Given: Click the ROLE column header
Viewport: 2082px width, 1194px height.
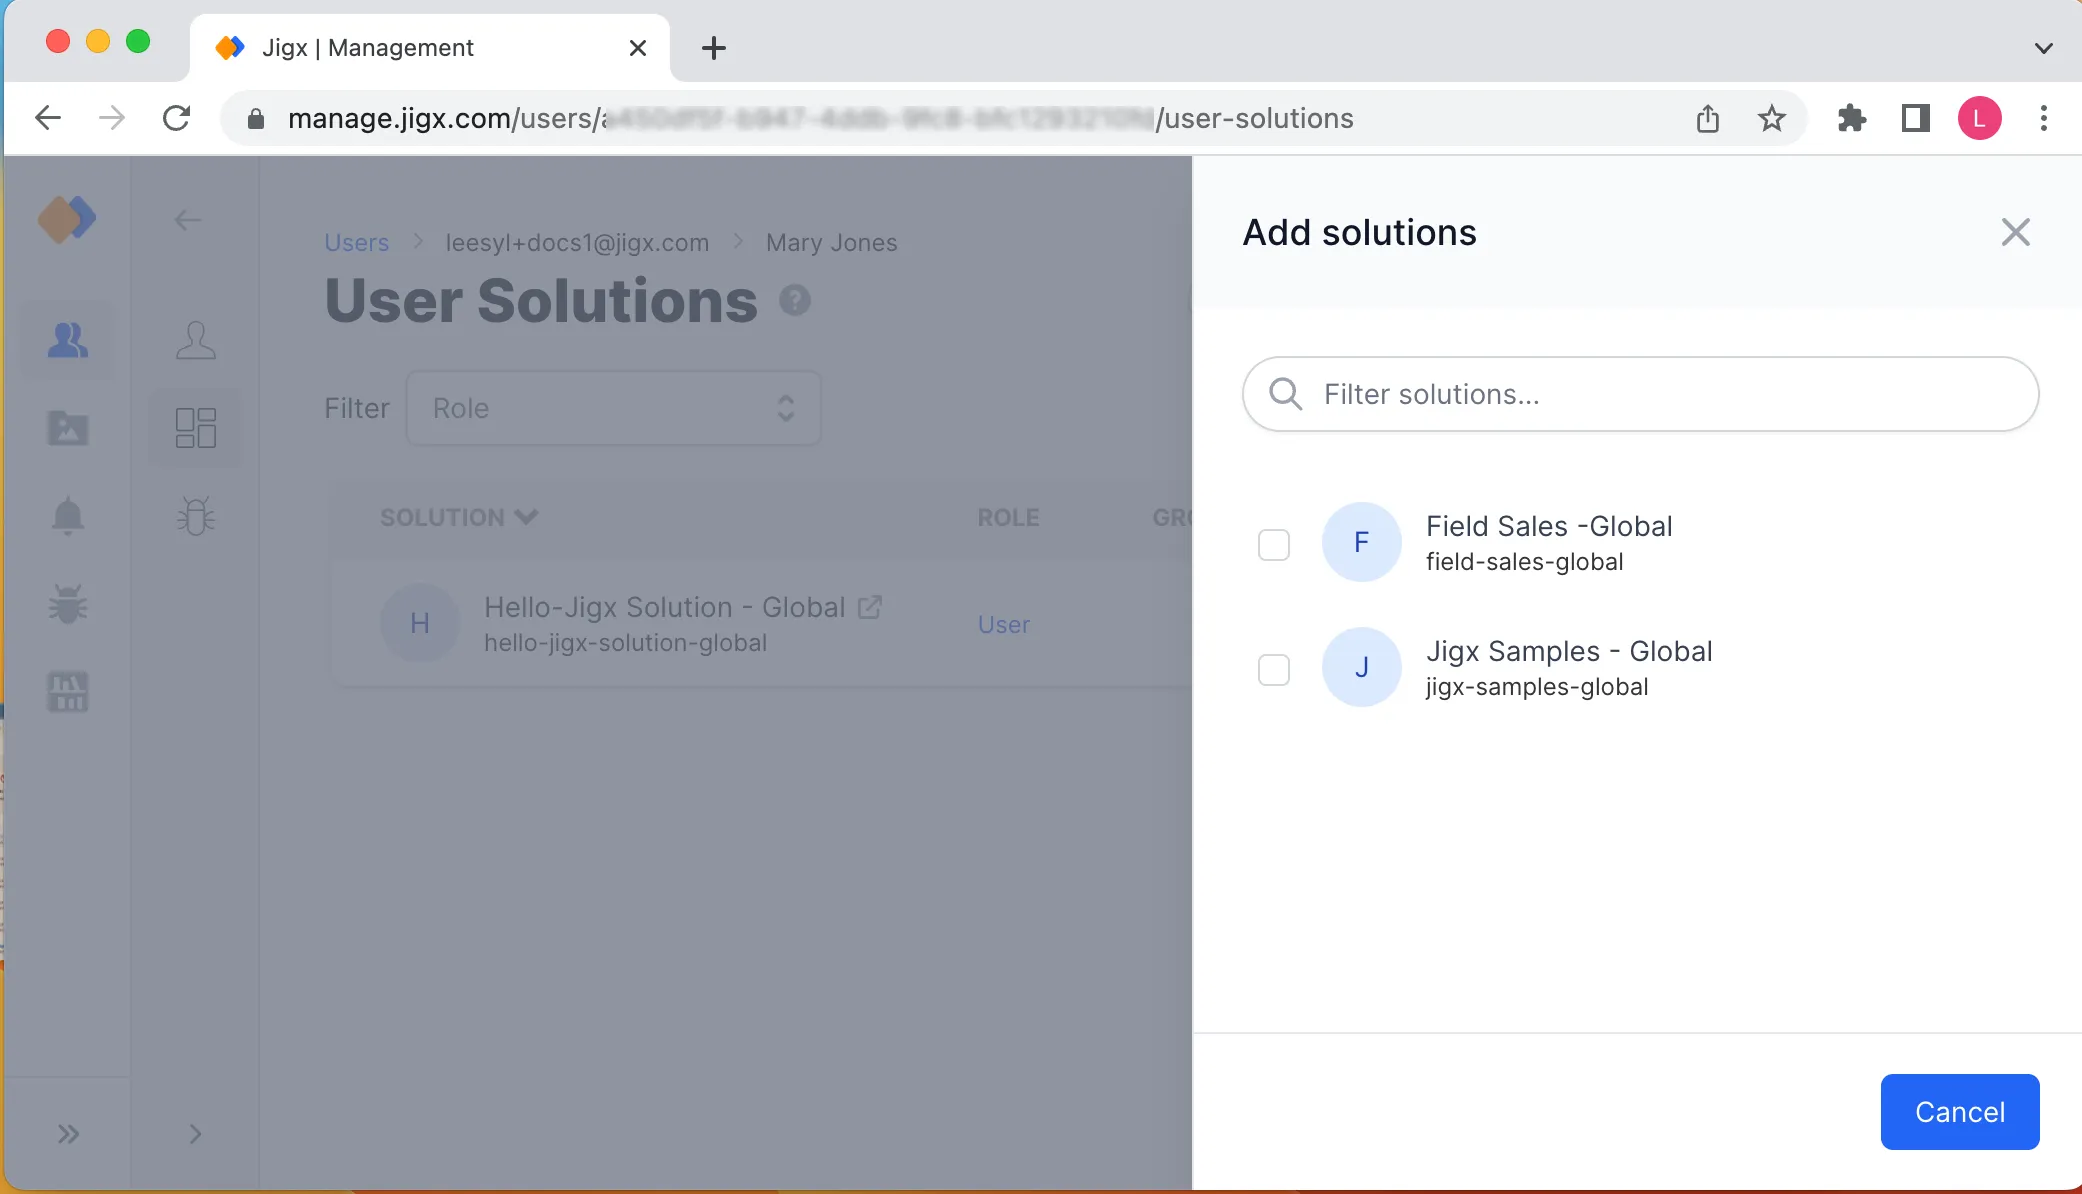Looking at the screenshot, I should 1008,517.
